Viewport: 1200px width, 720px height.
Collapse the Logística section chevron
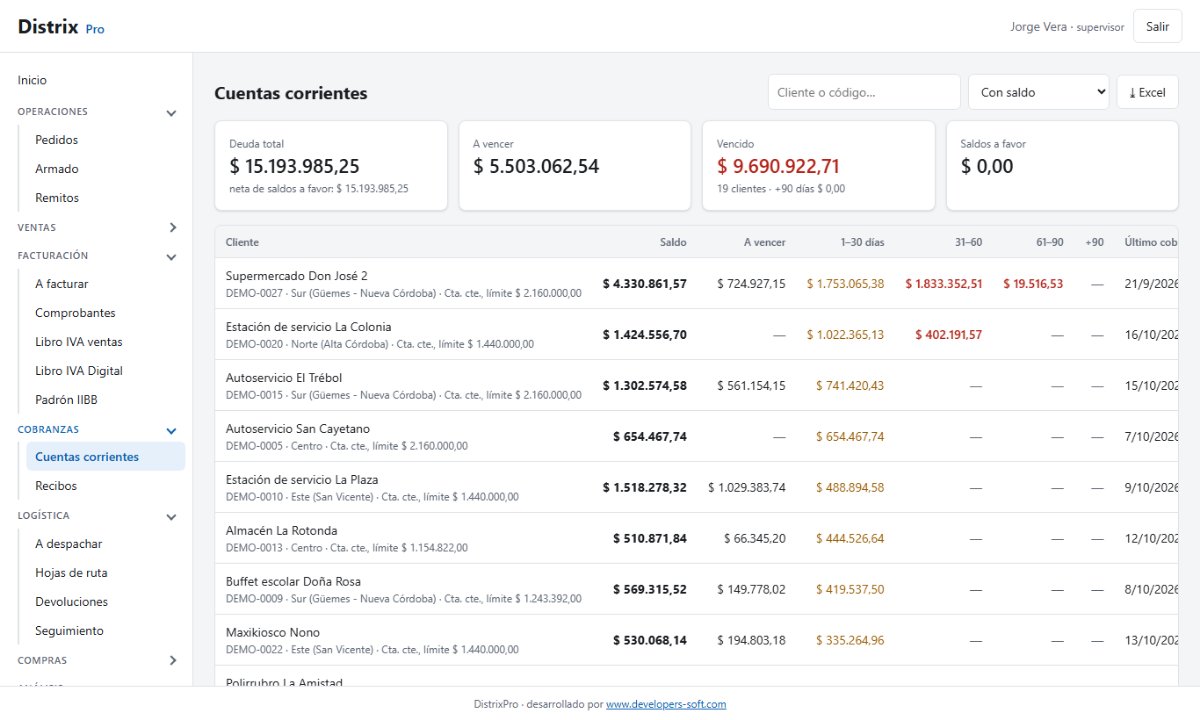click(171, 517)
